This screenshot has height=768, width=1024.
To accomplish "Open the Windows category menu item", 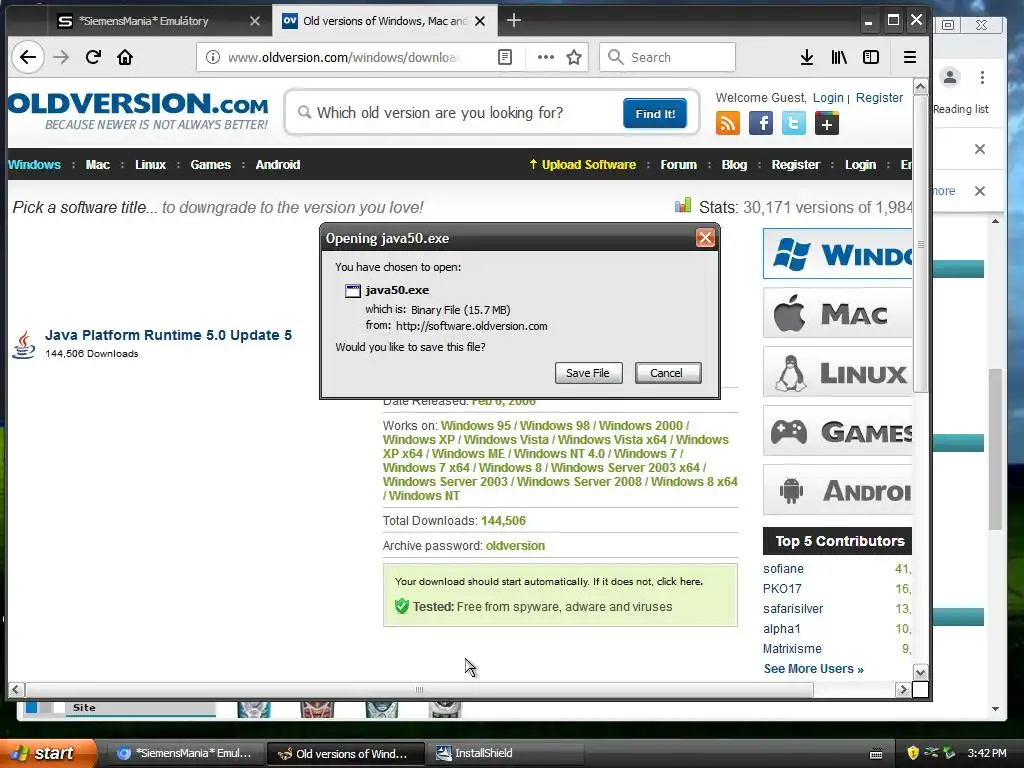I will coord(34,165).
